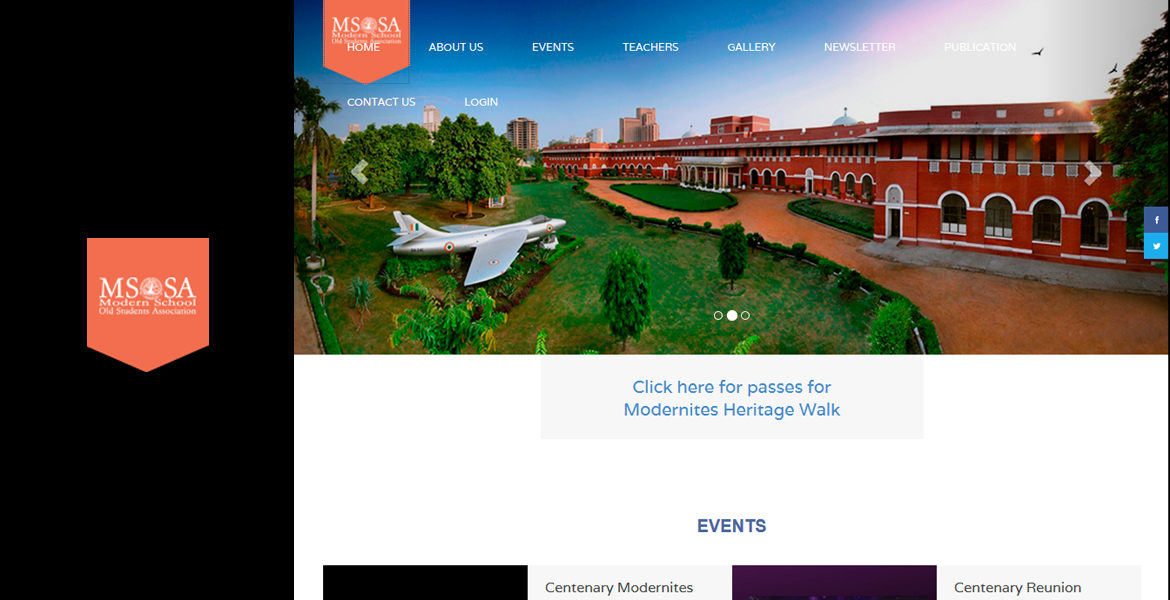The width and height of the screenshot is (1170, 600).
Task: Go to previous slide with left arrow
Action: click(359, 172)
